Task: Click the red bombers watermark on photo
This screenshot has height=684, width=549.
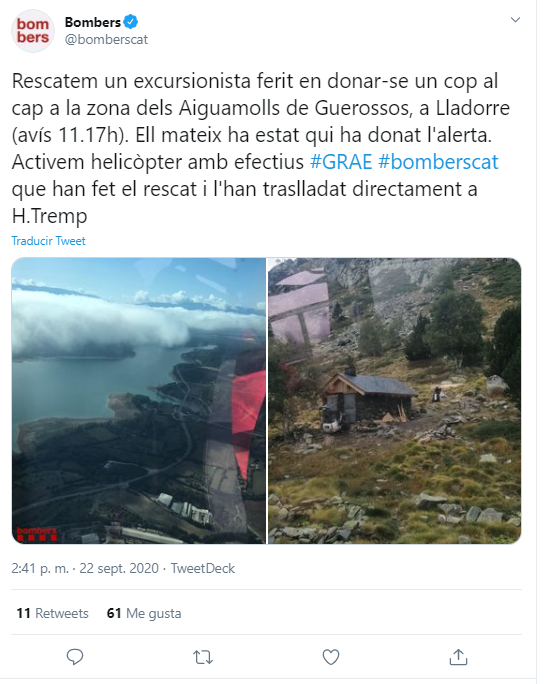Action: [x=37, y=533]
